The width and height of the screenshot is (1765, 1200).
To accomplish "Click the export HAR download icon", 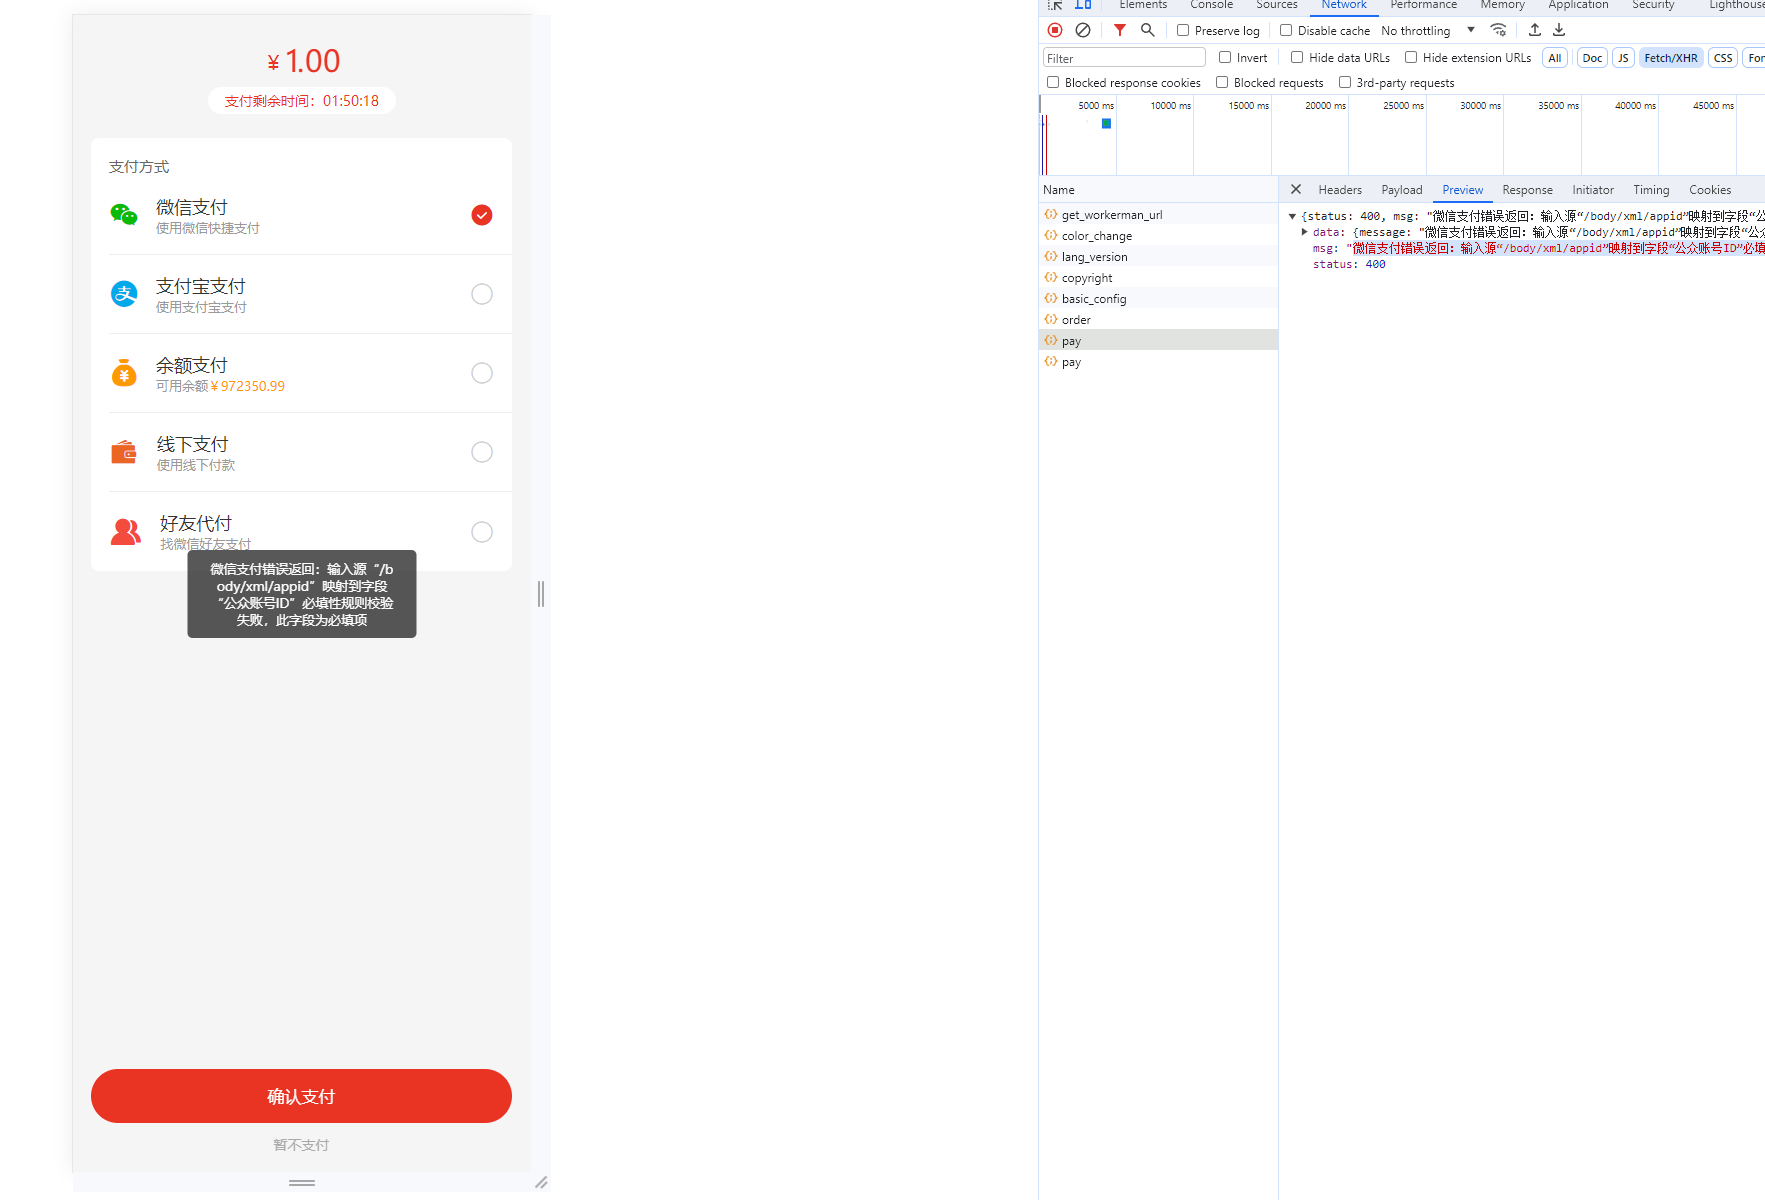I will [x=1559, y=30].
